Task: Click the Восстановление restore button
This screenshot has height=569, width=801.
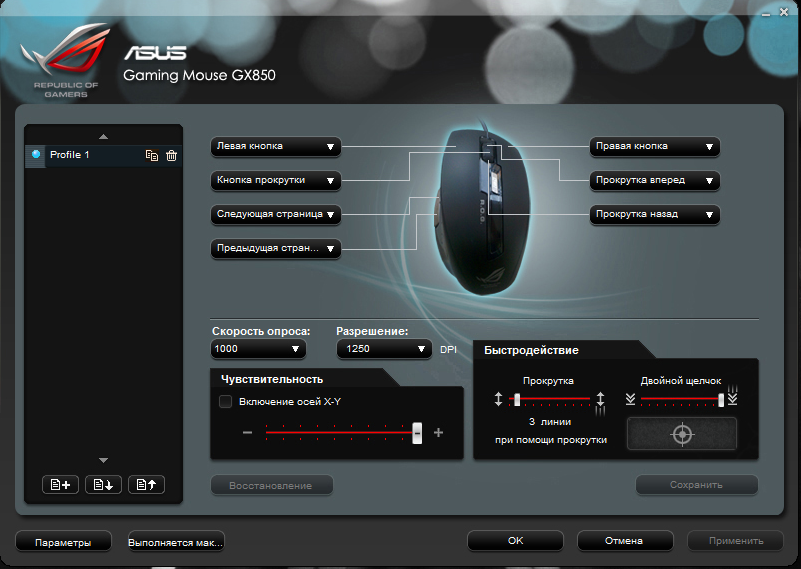Action: (x=272, y=485)
